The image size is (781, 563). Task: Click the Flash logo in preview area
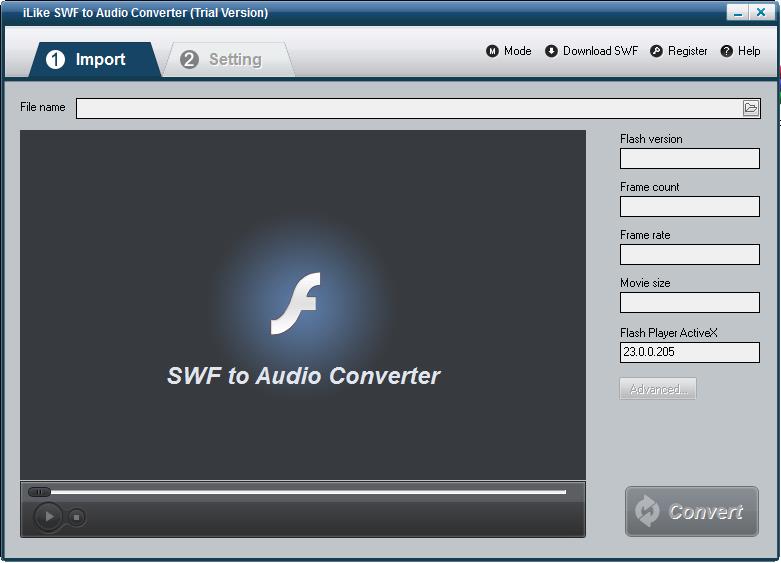coord(296,303)
